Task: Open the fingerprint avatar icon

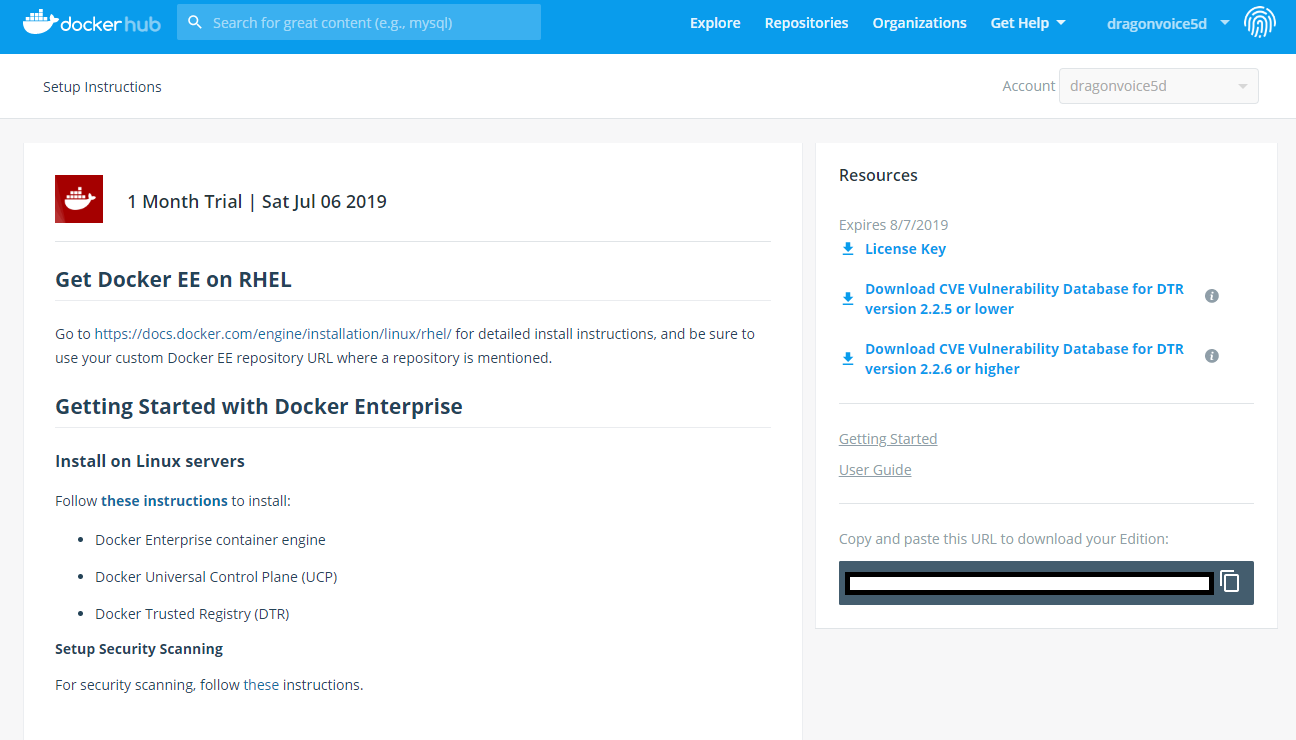Action: (1260, 22)
